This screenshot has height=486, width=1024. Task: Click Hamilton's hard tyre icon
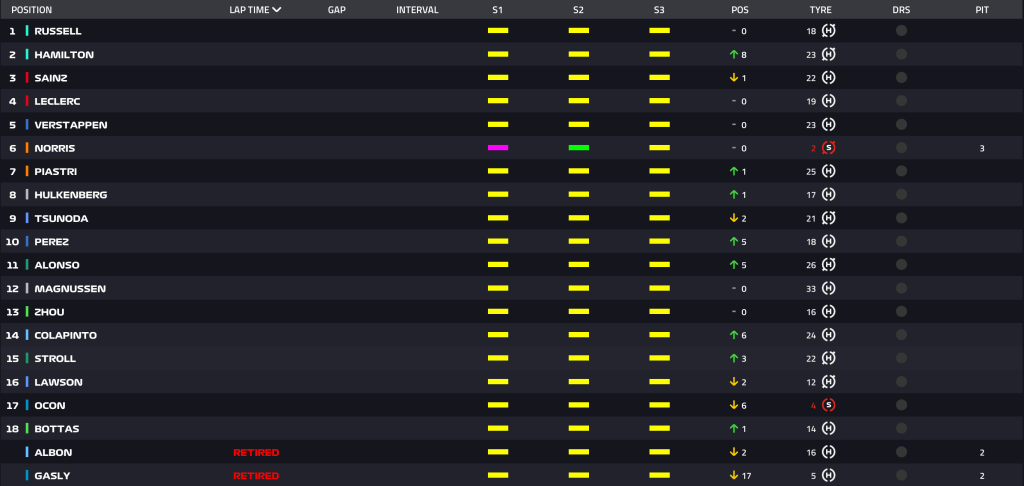(829, 54)
